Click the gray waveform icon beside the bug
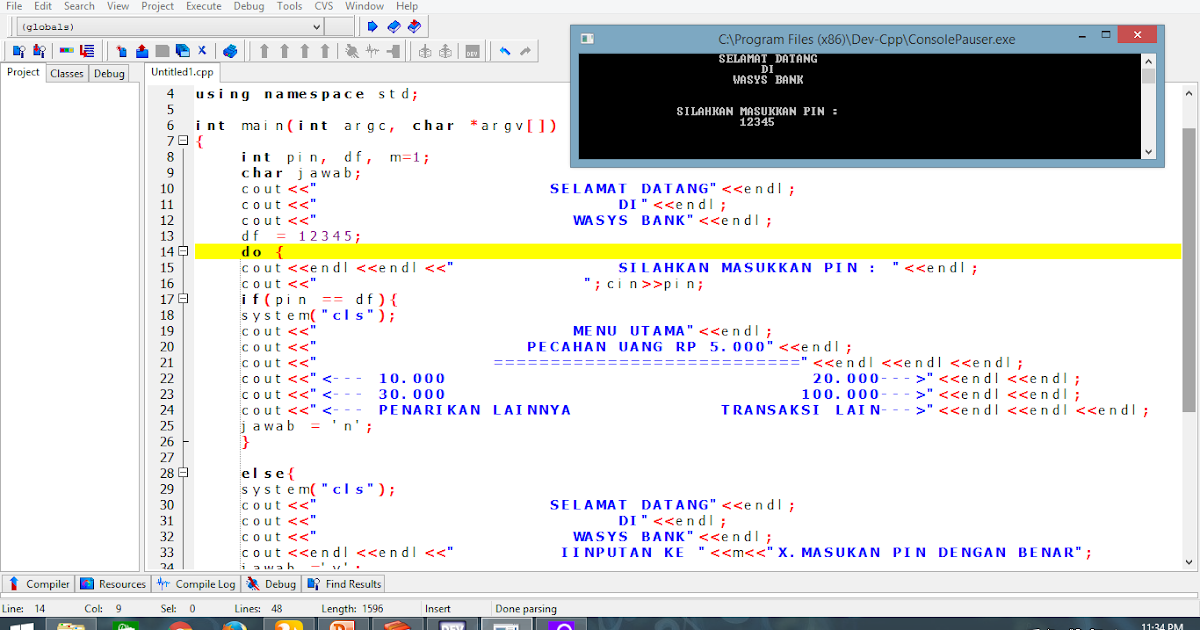 click(x=372, y=50)
